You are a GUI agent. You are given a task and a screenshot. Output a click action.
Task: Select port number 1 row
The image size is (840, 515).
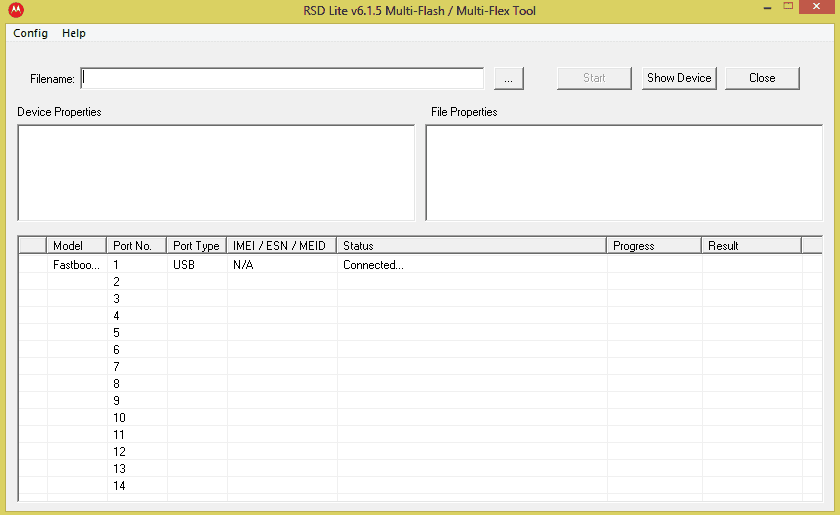[x=421, y=265]
